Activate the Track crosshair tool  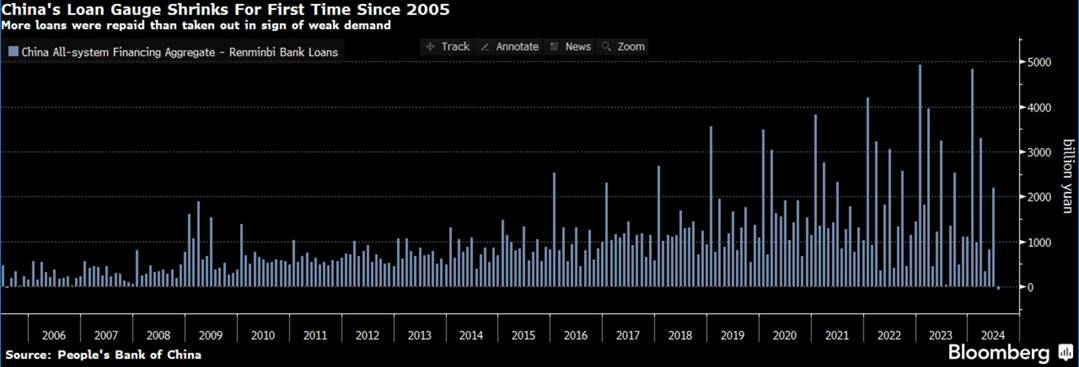447,47
